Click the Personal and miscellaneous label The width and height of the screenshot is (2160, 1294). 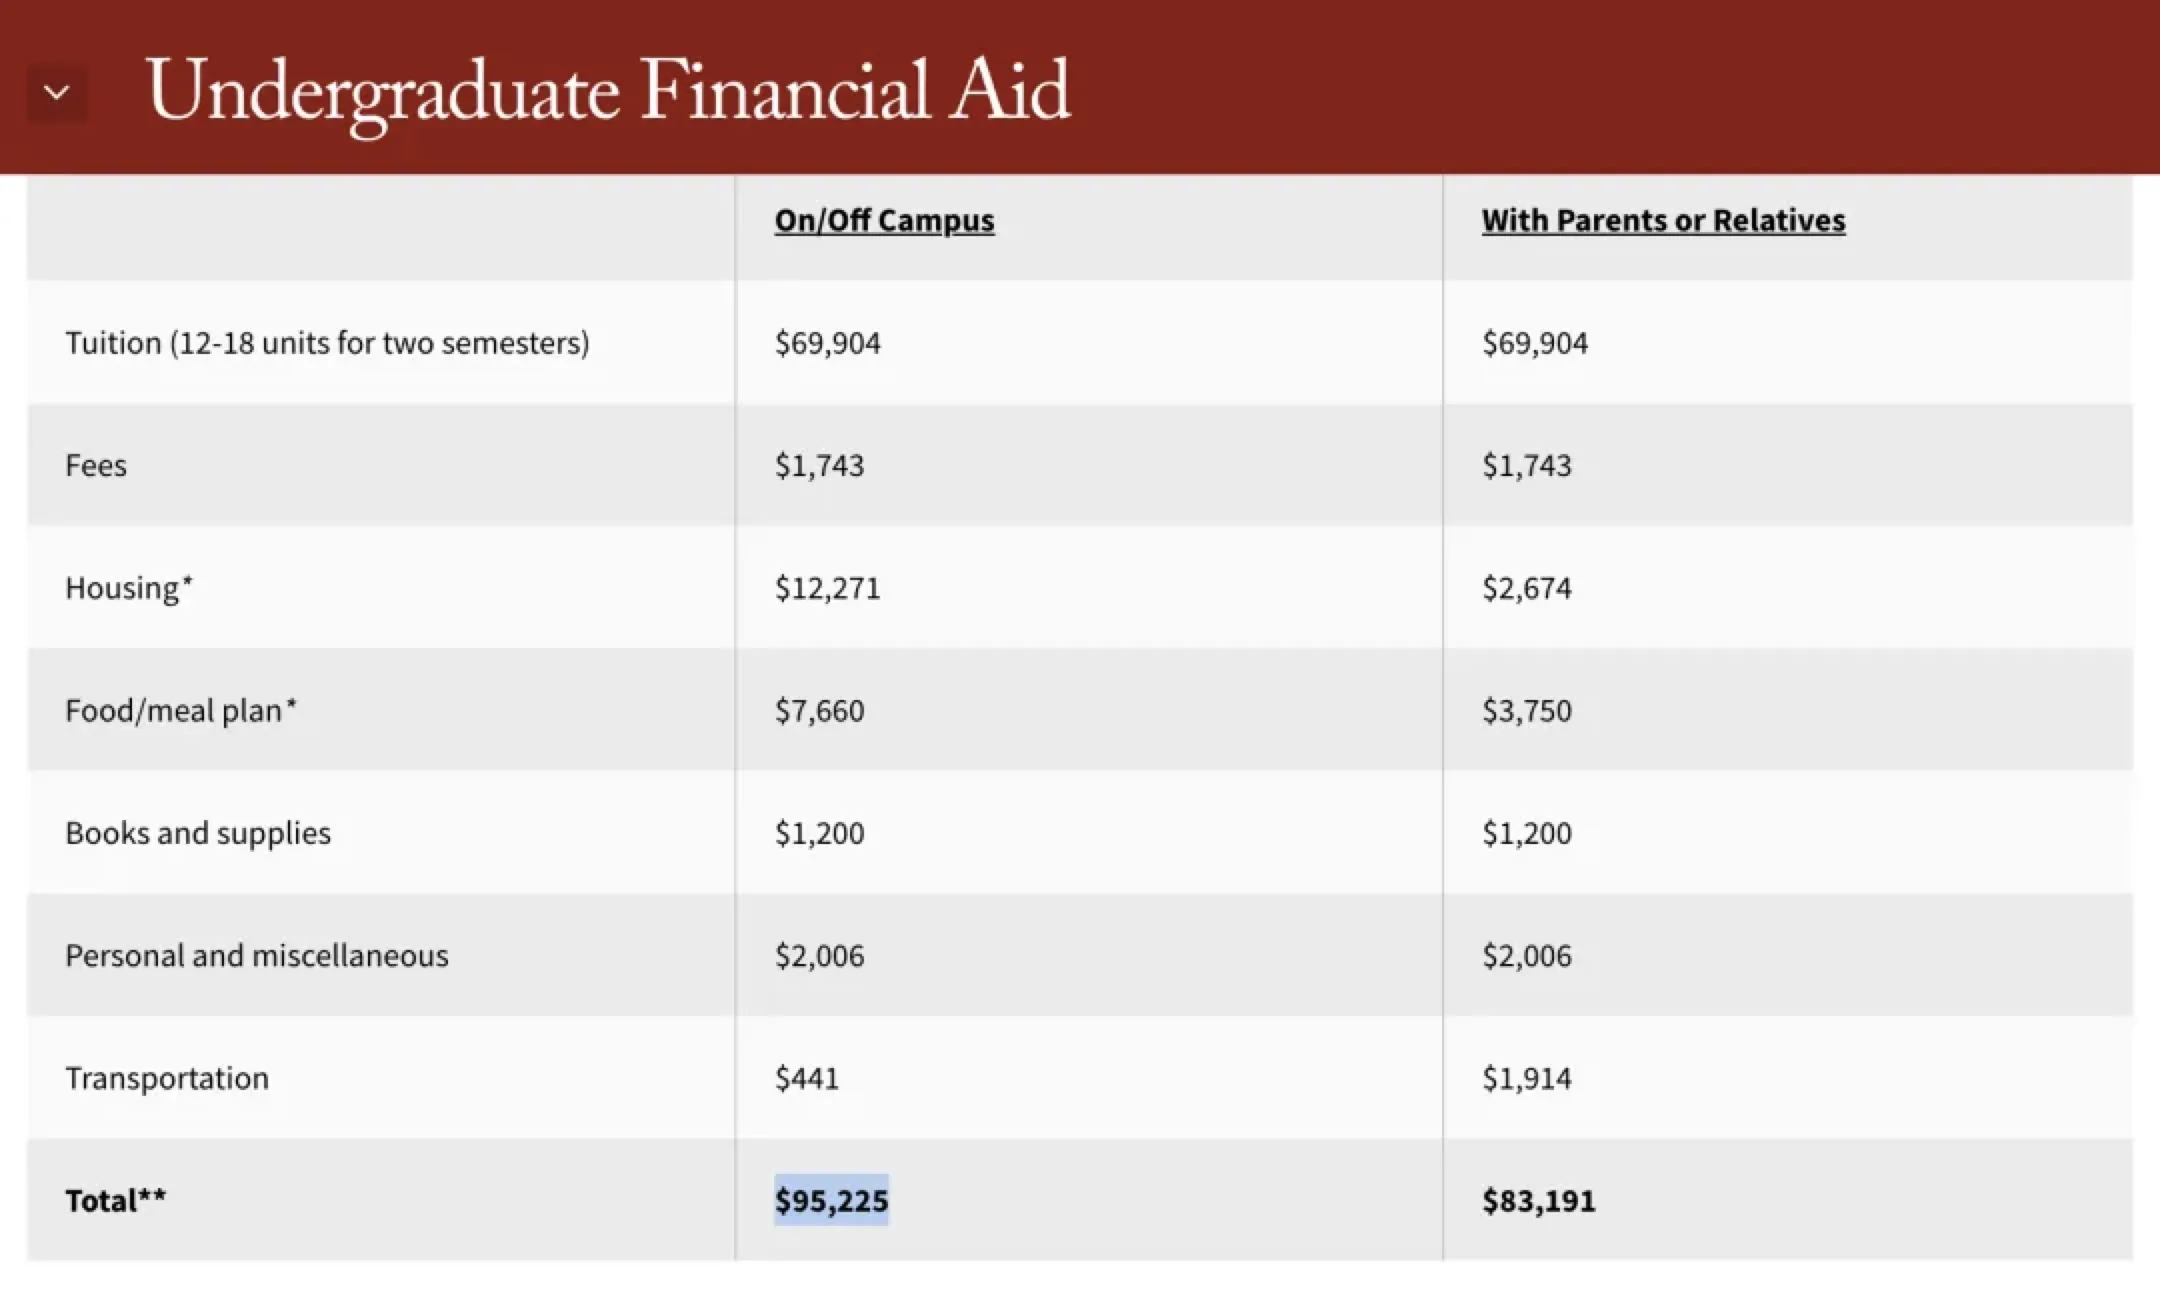pyautogui.click(x=257, y=956)
